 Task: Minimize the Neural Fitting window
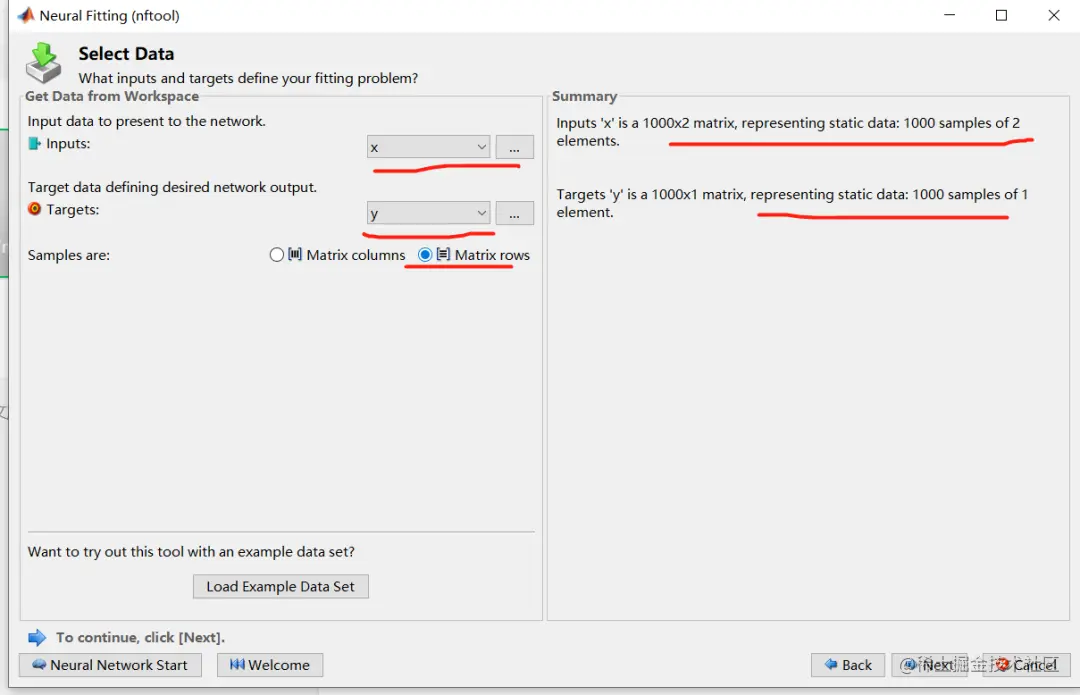coord(949,15)
